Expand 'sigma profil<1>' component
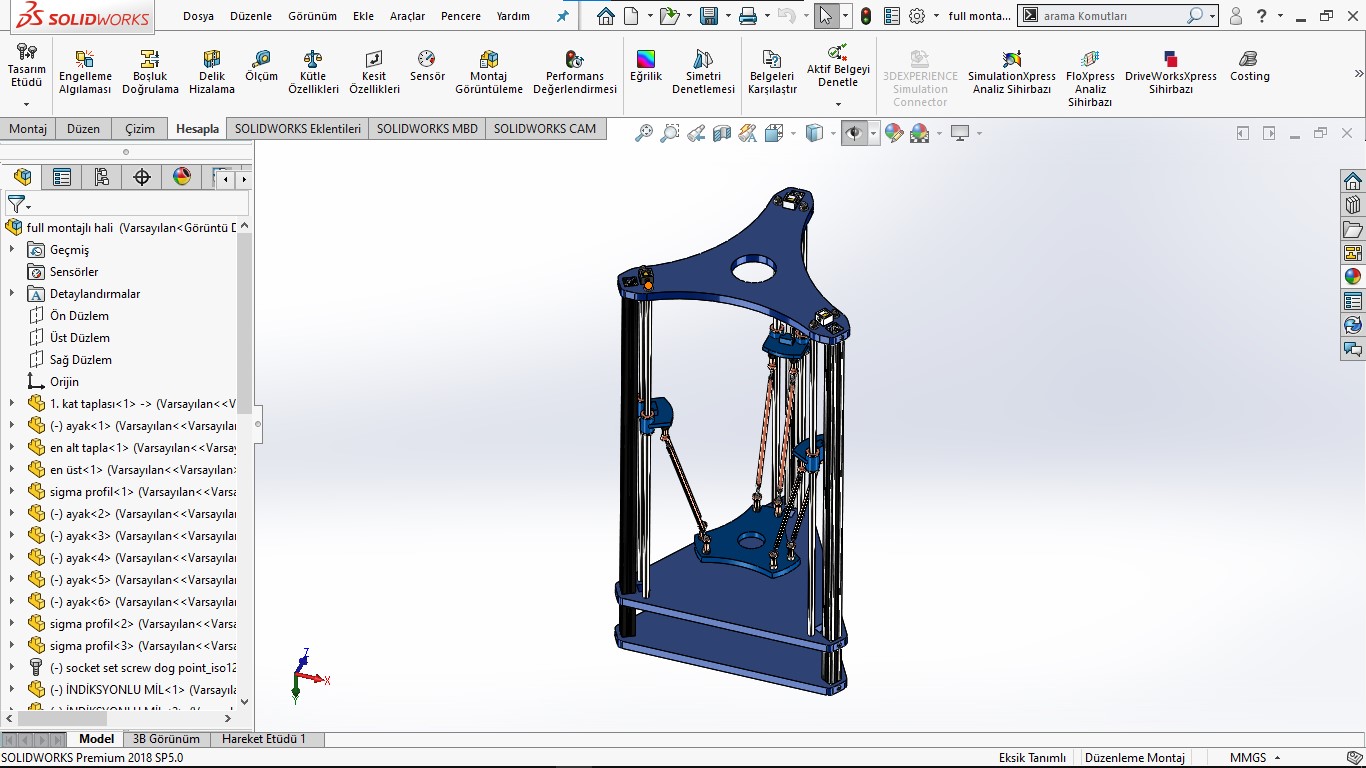 [x=12, y=492]
